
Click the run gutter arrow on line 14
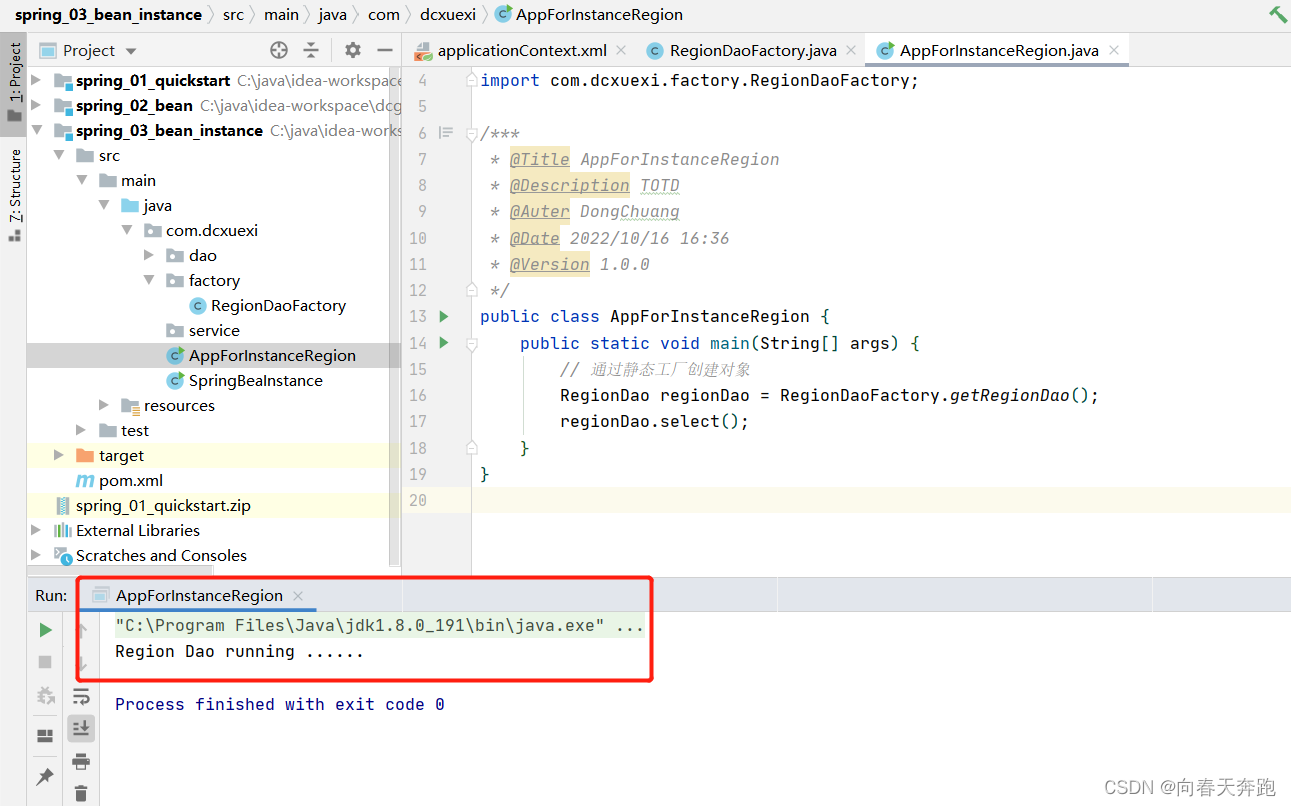coord(444,342)
